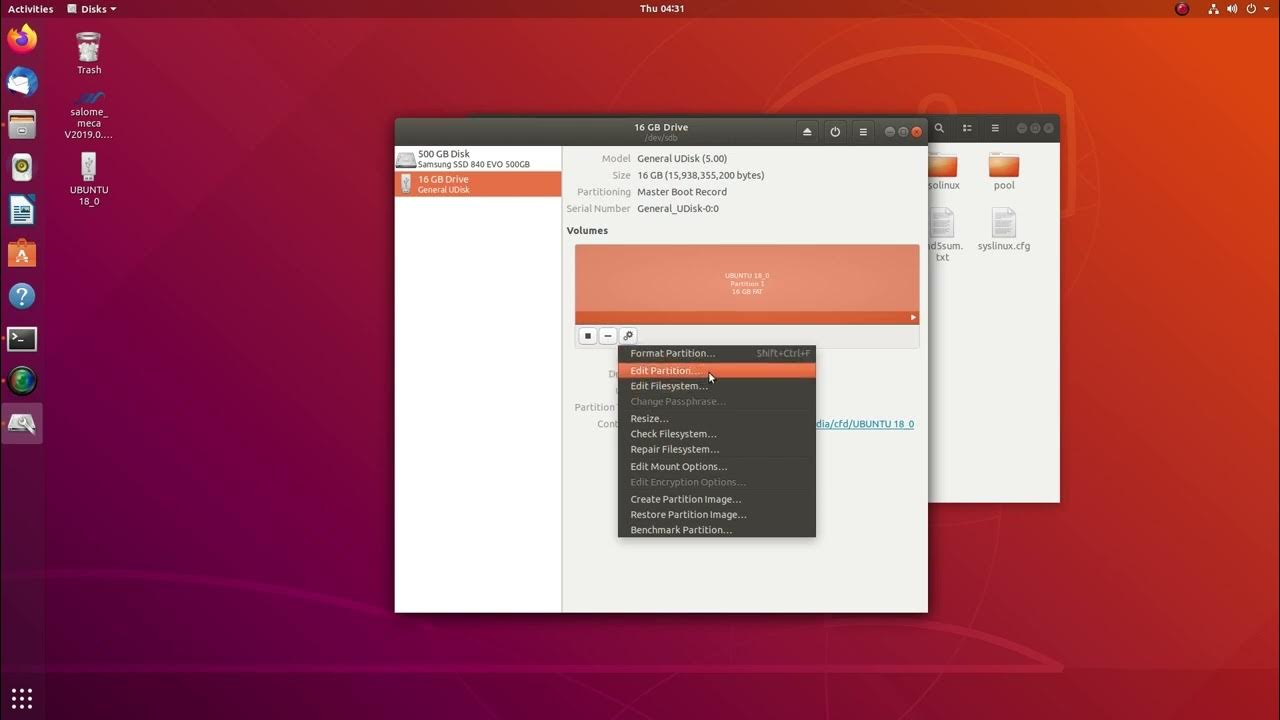Choose Check Filesystem... from the menu
Screen dimensions: 1280x720
(x=717, y=434)
